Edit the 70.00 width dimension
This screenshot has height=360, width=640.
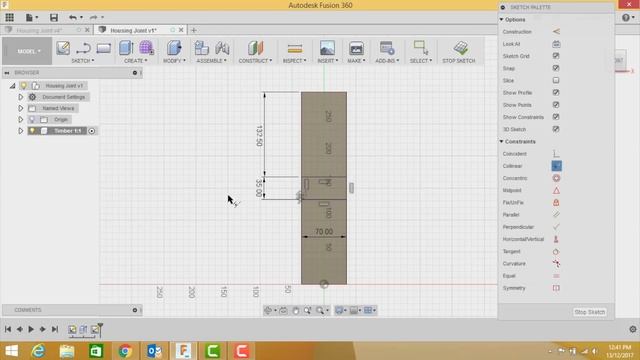[x=324, y=232]
